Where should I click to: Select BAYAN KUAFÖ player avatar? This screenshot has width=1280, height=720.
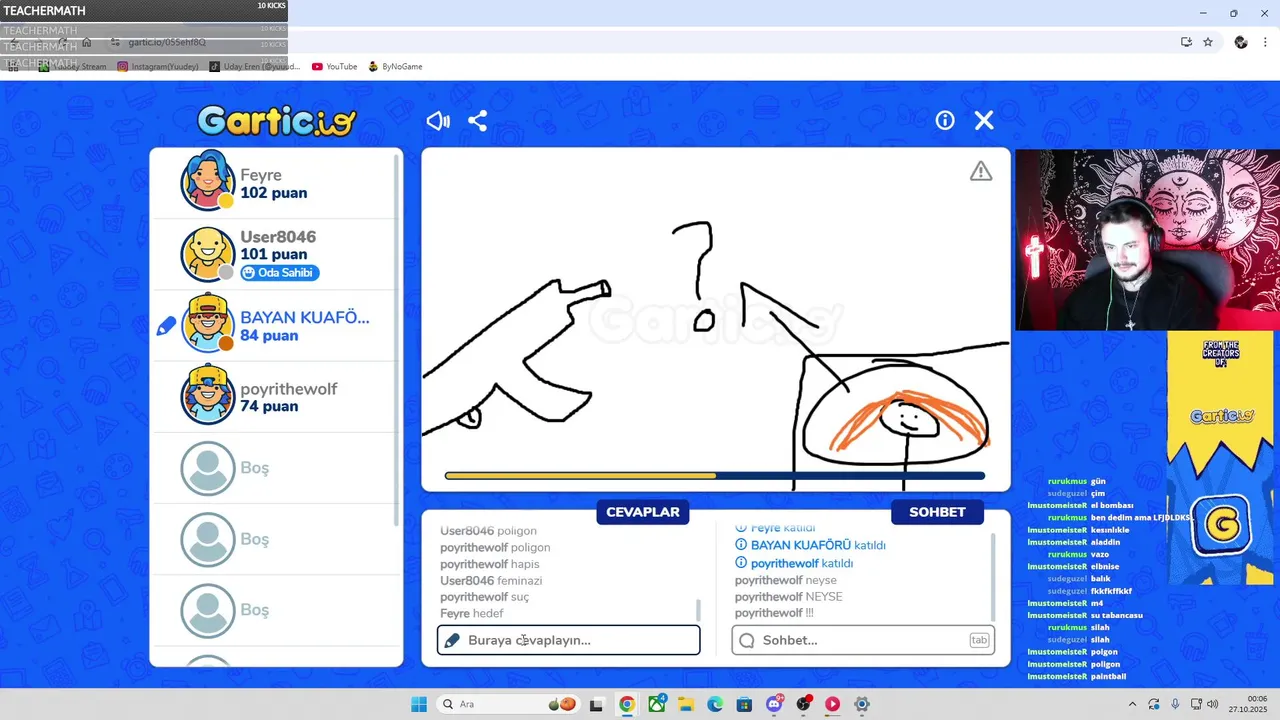point(208,325)
